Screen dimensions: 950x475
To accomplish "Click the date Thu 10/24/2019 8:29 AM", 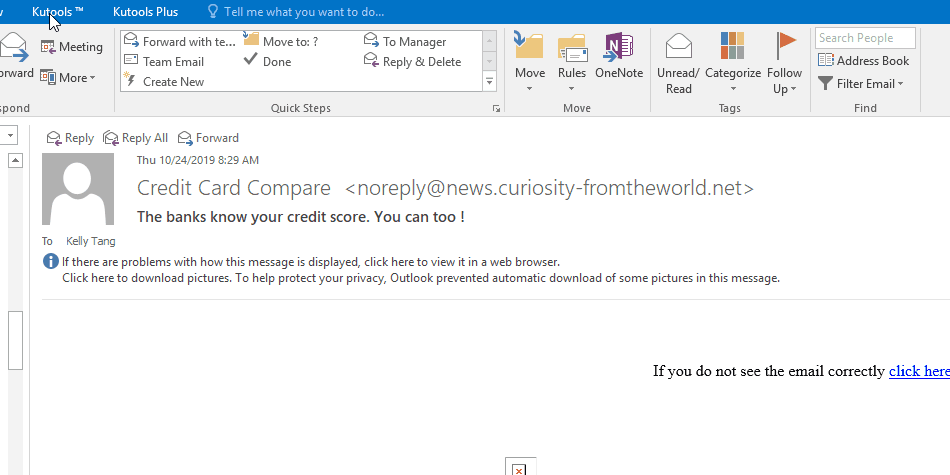I will [198, 160].
